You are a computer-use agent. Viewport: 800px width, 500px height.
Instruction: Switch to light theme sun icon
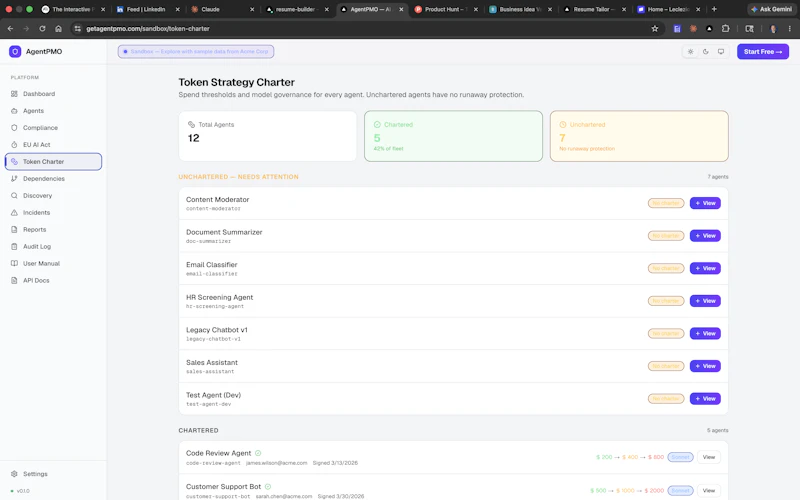690,52
